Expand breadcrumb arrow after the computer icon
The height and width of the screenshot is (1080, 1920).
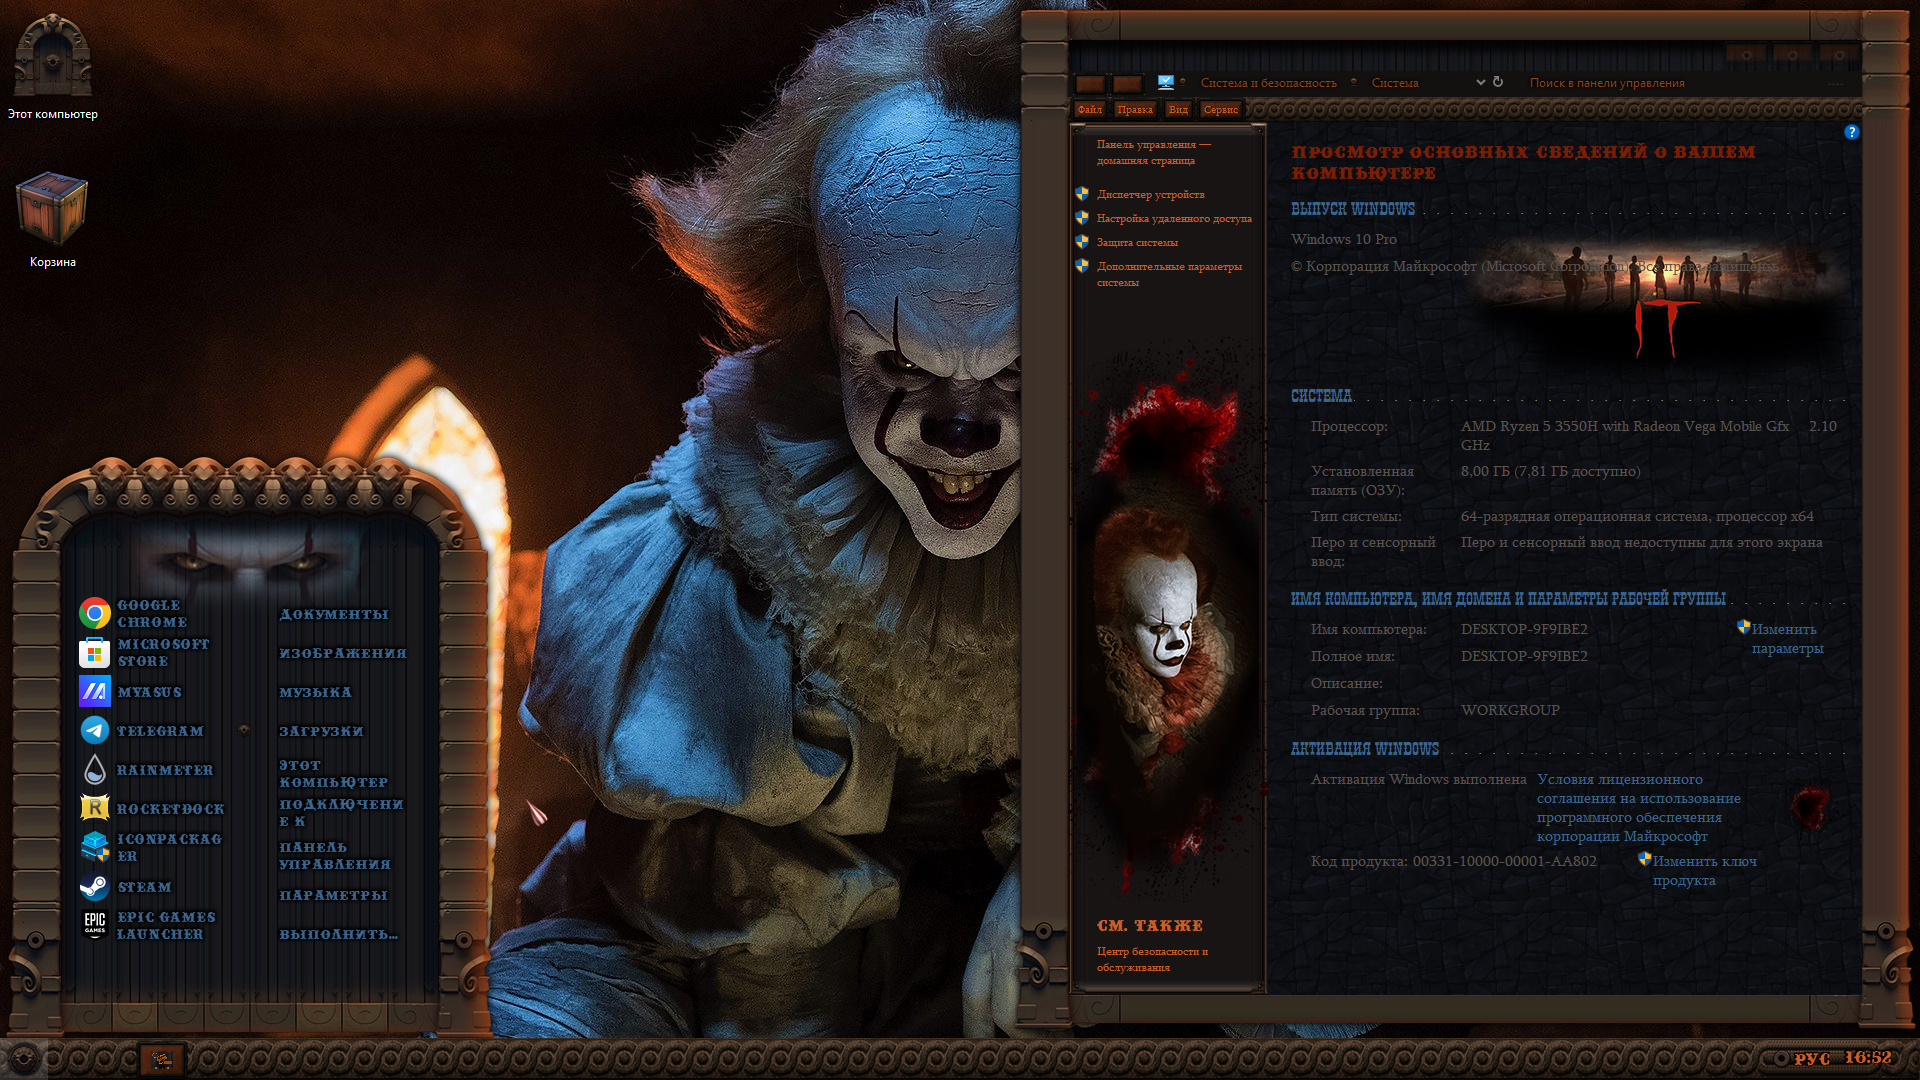[x=1183, y=83]
